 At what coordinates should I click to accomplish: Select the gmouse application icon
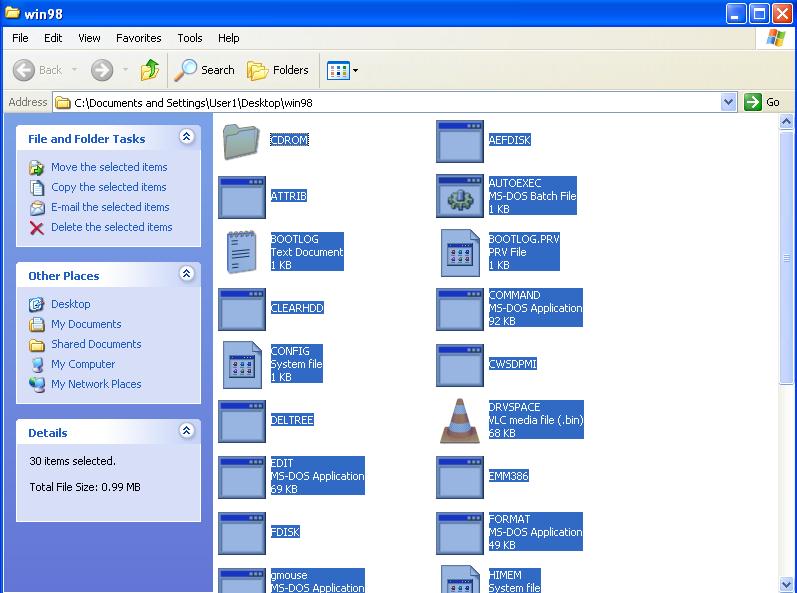241,580
